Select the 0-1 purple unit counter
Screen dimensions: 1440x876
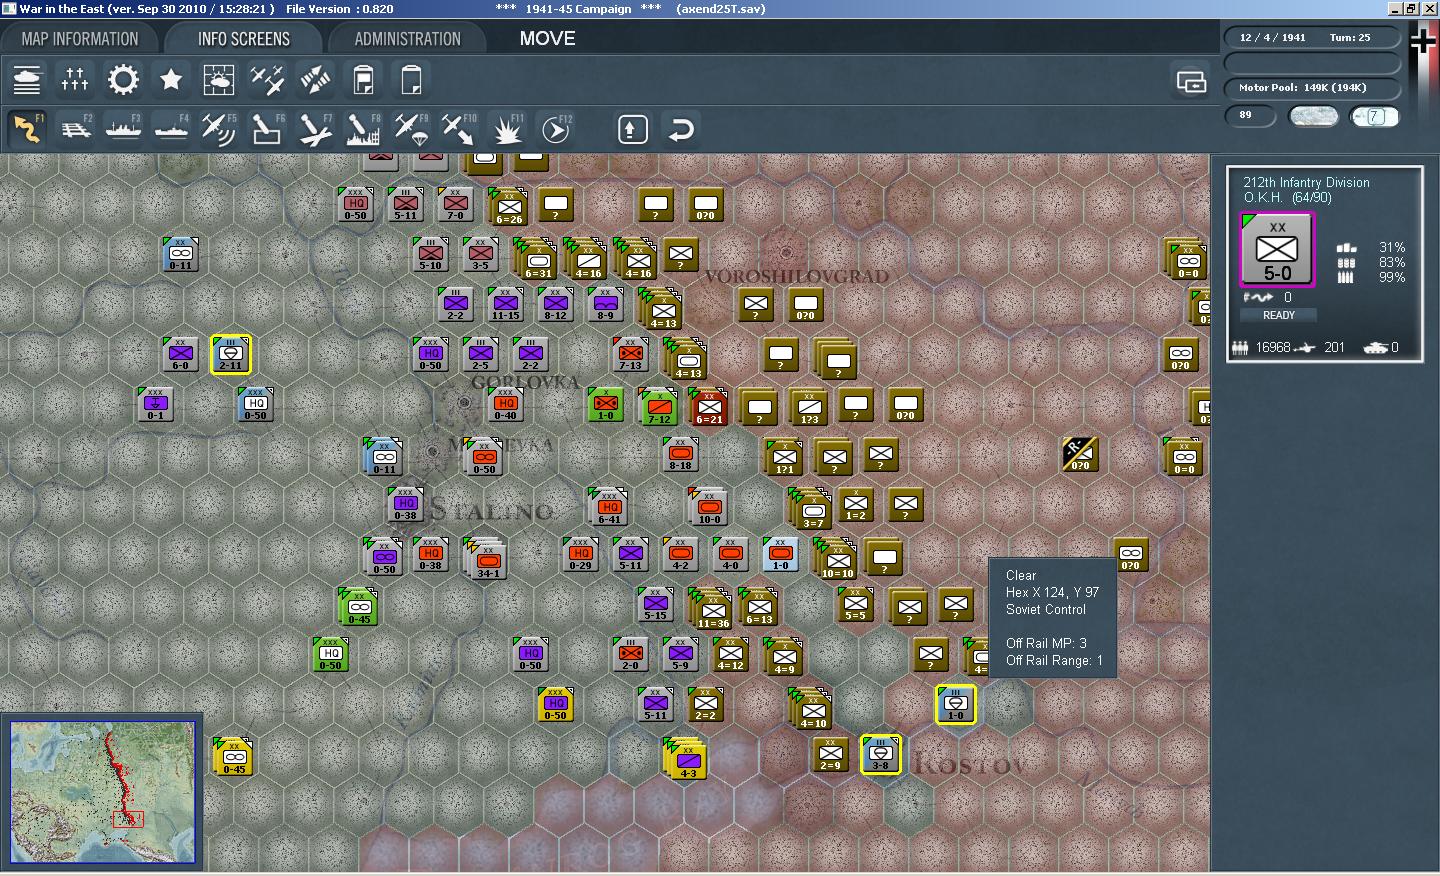coord(155,404)
